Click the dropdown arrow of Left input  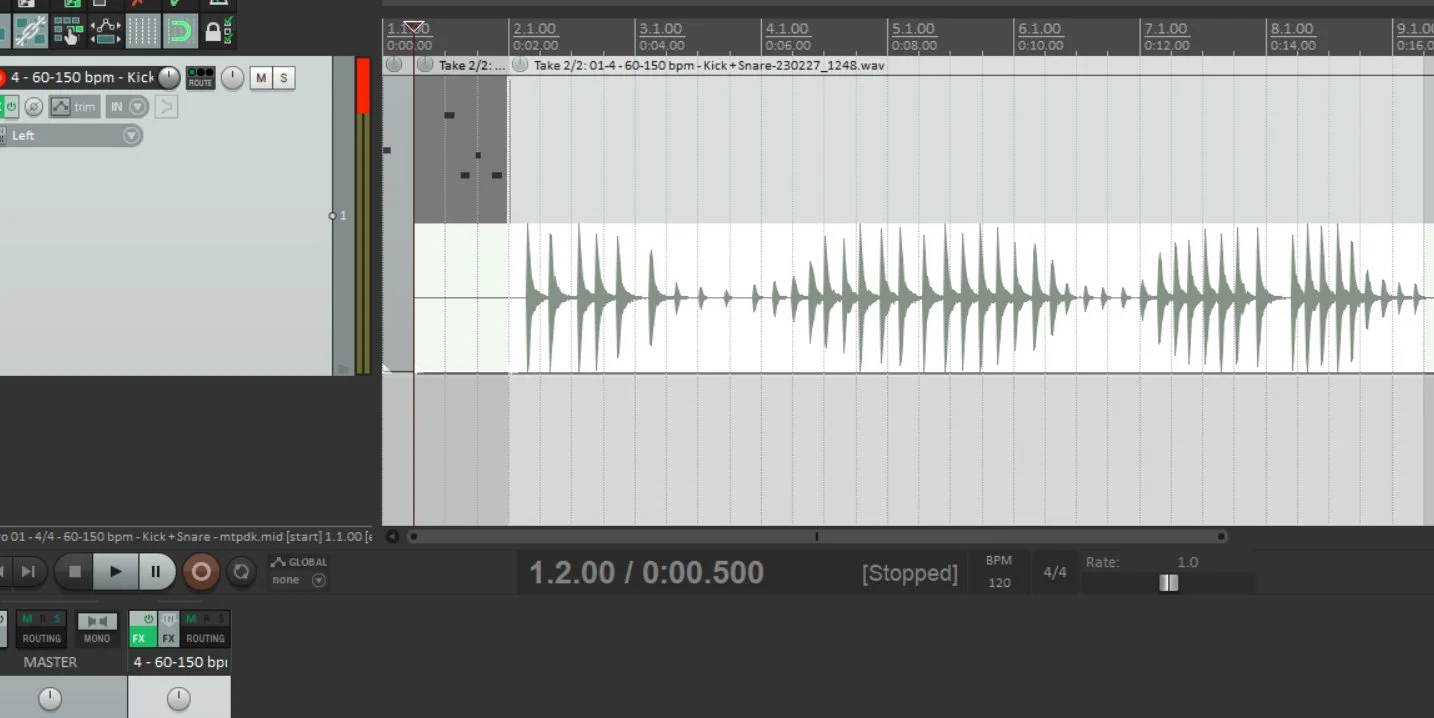(131, 135)
